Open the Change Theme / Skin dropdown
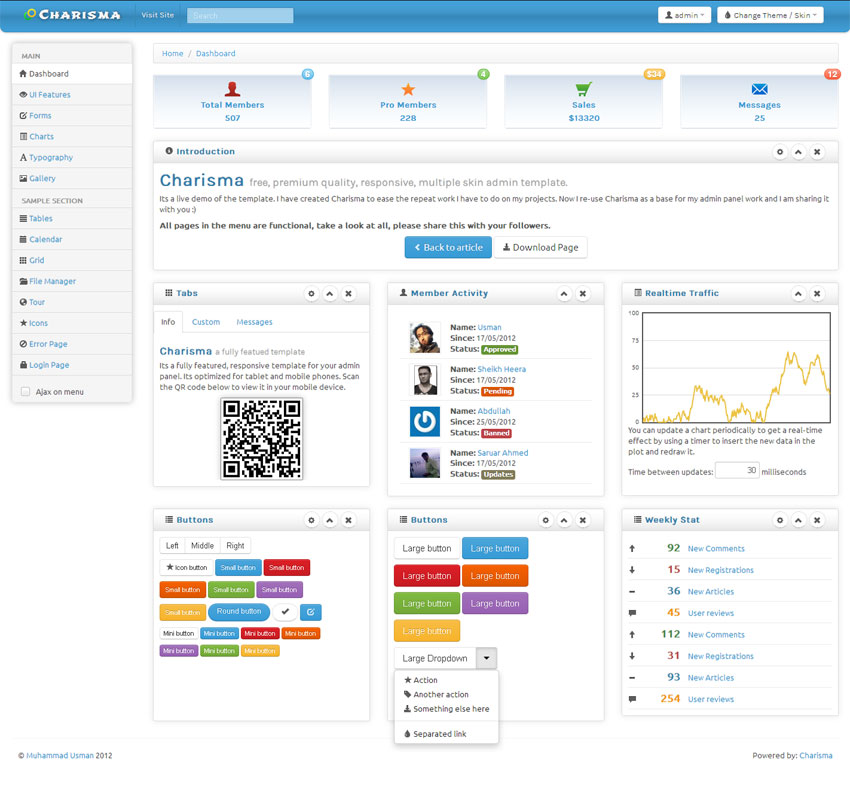 (x=769, y=15)
